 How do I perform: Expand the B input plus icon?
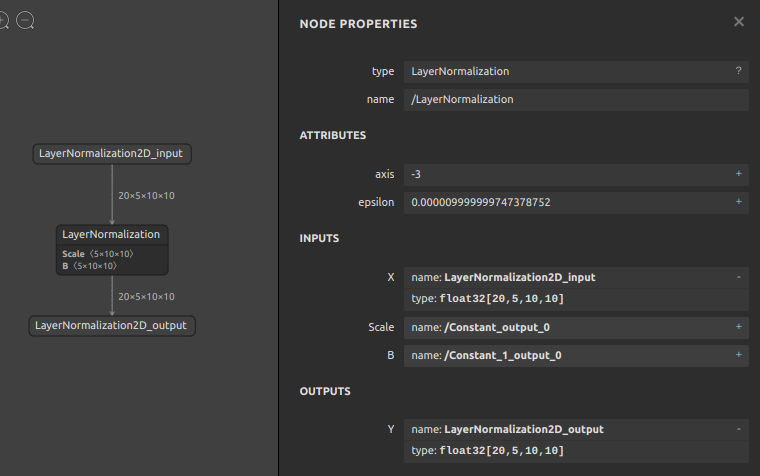738,355
